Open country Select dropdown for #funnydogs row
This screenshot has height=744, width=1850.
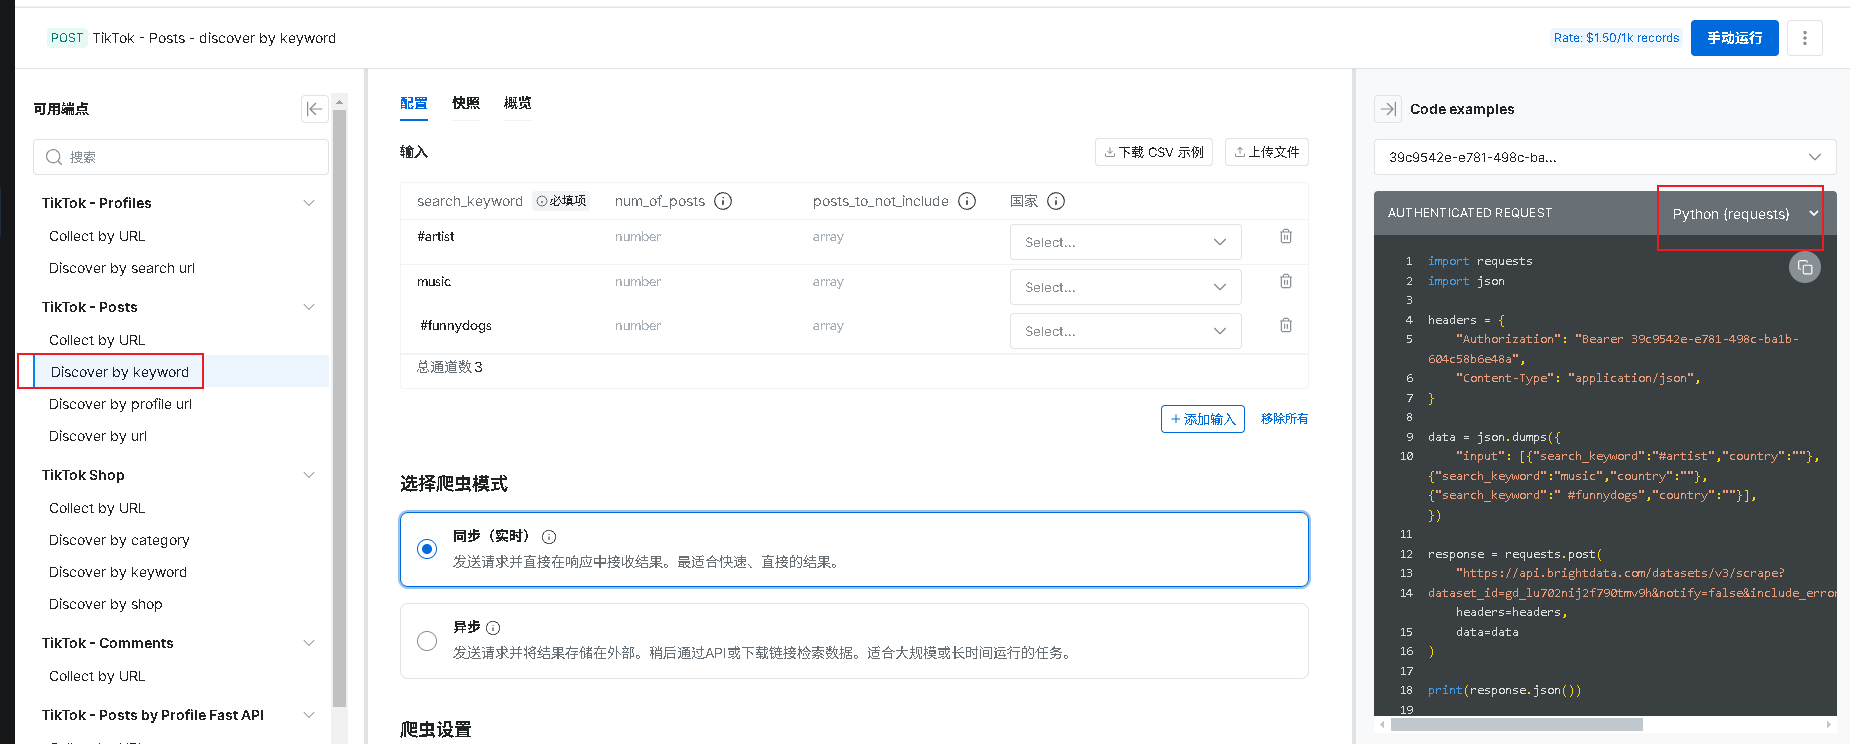pos(1125,331)
